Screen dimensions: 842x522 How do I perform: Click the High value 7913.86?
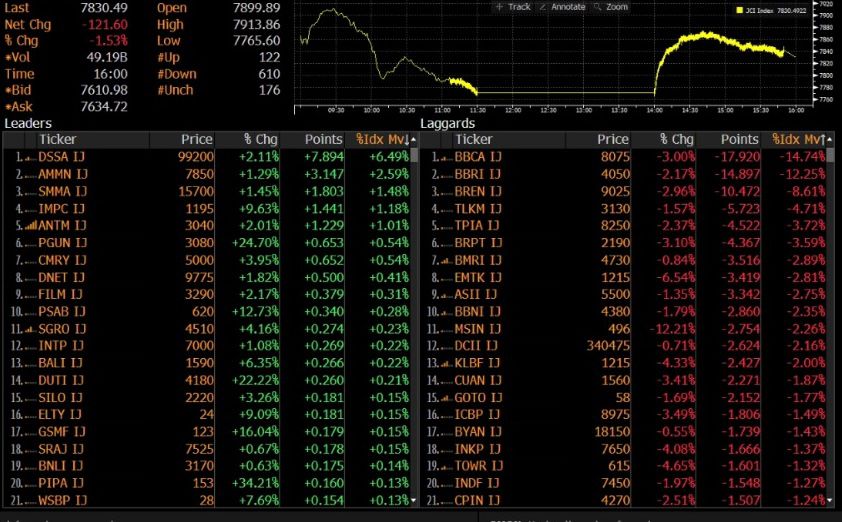point(256,25)
